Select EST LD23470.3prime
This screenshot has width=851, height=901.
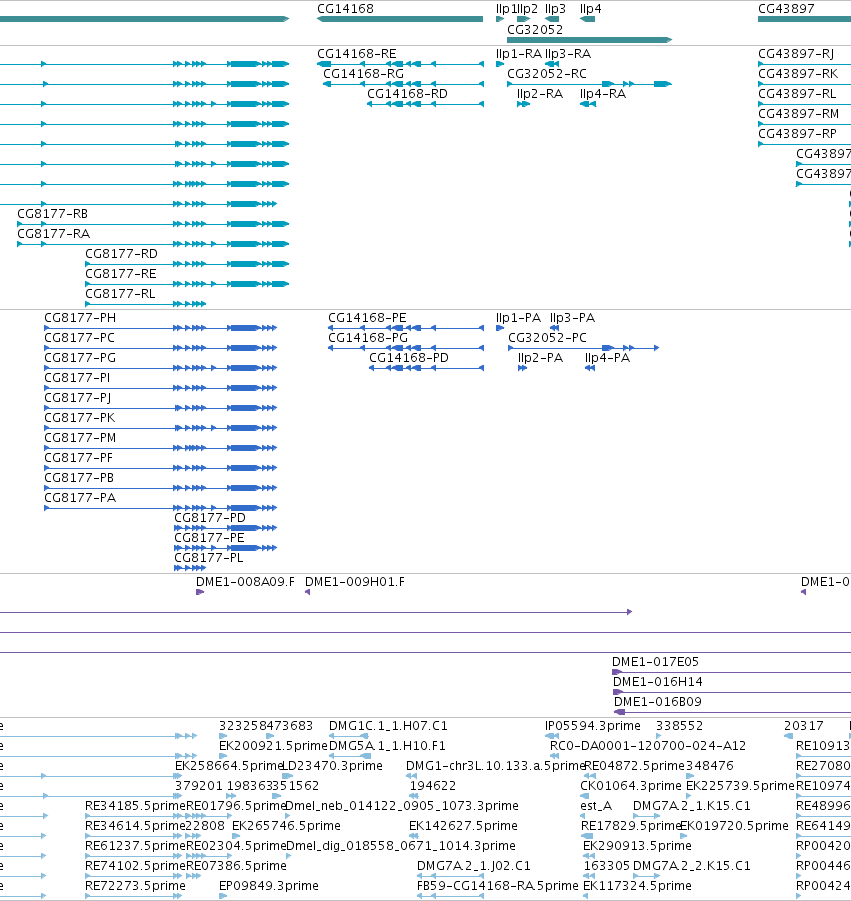pyautogui.click(x=333, y=766)
